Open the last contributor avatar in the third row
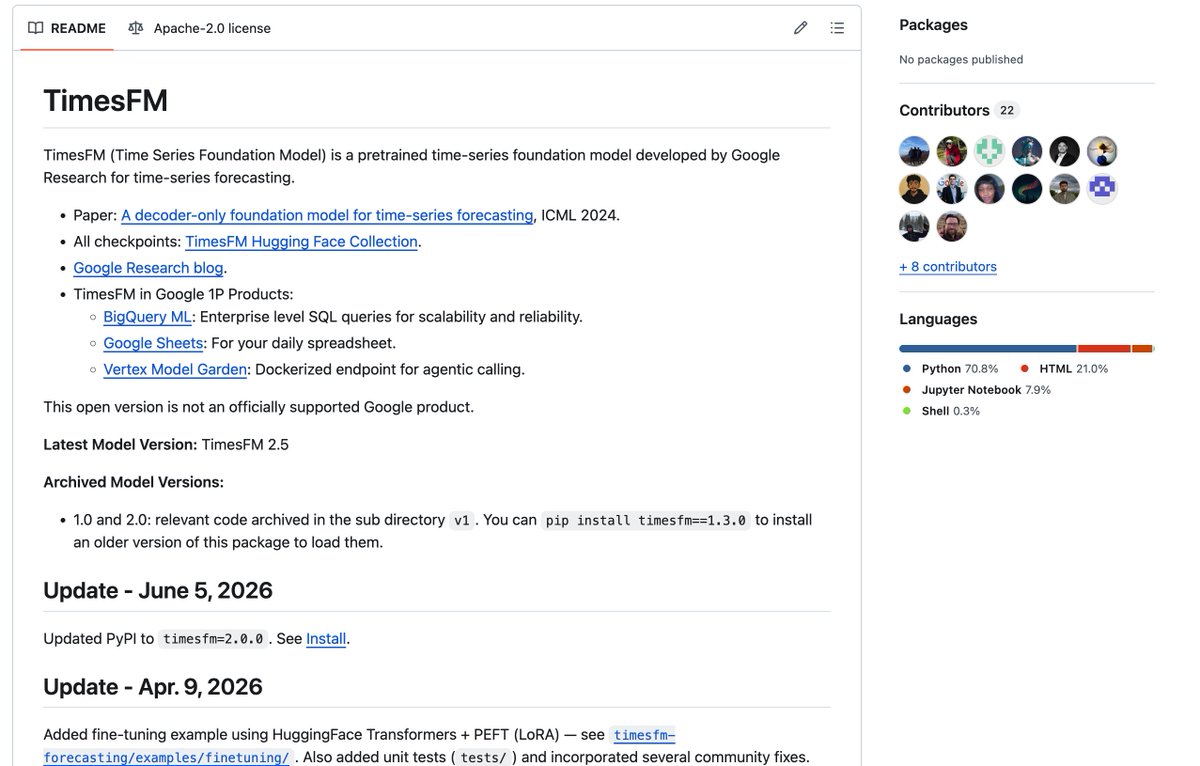Image resolution: width=1200 pixels, height=766 pixels. coord(952,227)
